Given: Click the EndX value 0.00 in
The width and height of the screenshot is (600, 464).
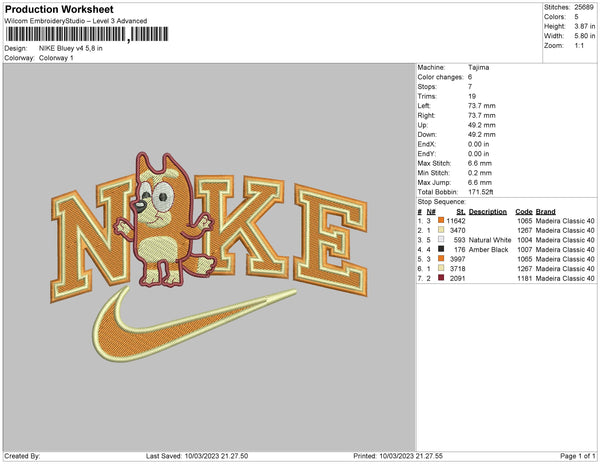Looking at the screenshot, I should pyautogui.click(x=478, y=144).
